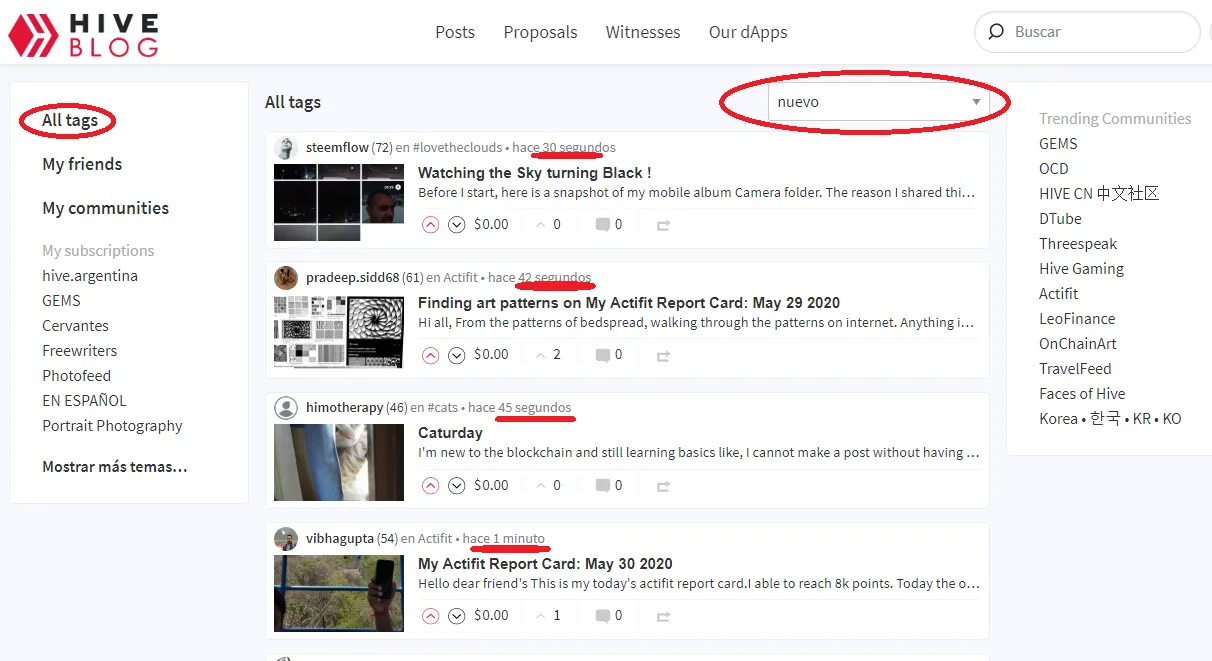
Task: Expand votes list showing 1 on May 30 post
Action: tap(548, 616)
